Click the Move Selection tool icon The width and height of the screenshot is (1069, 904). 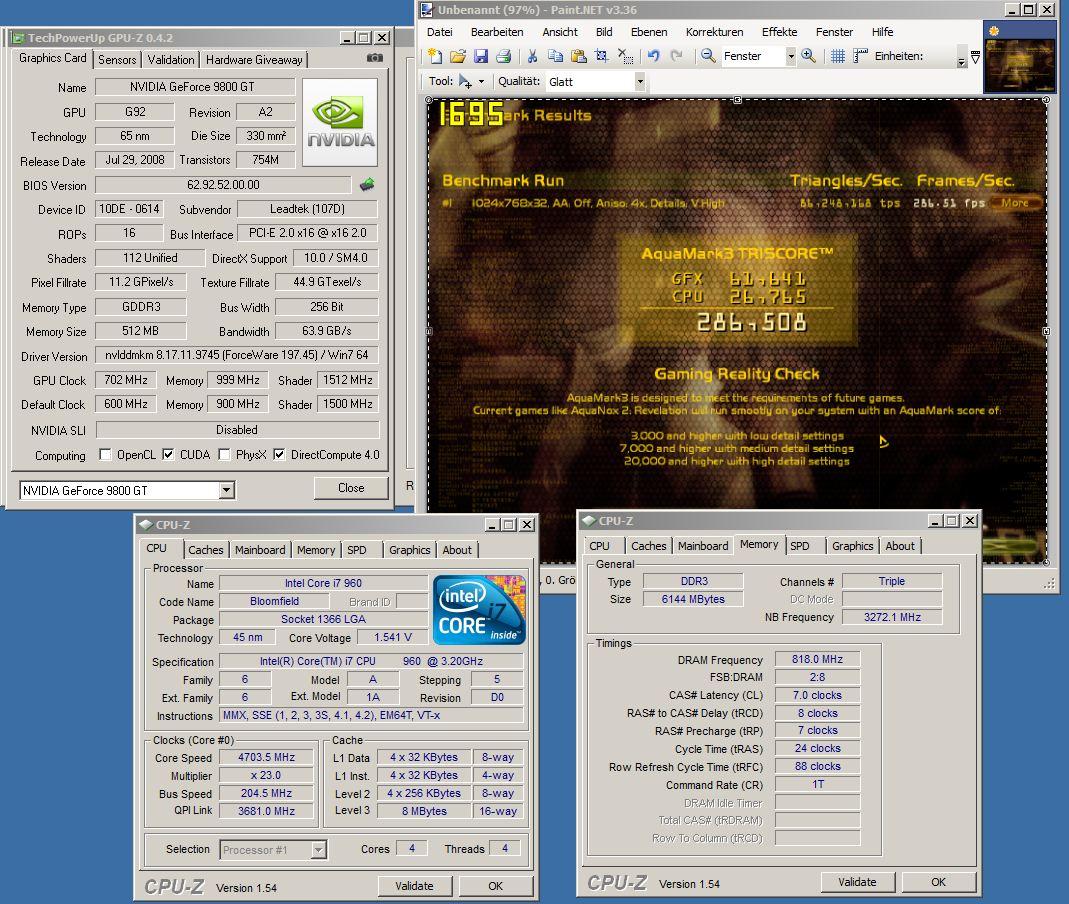pyautogui.click(x=465, y=82)
